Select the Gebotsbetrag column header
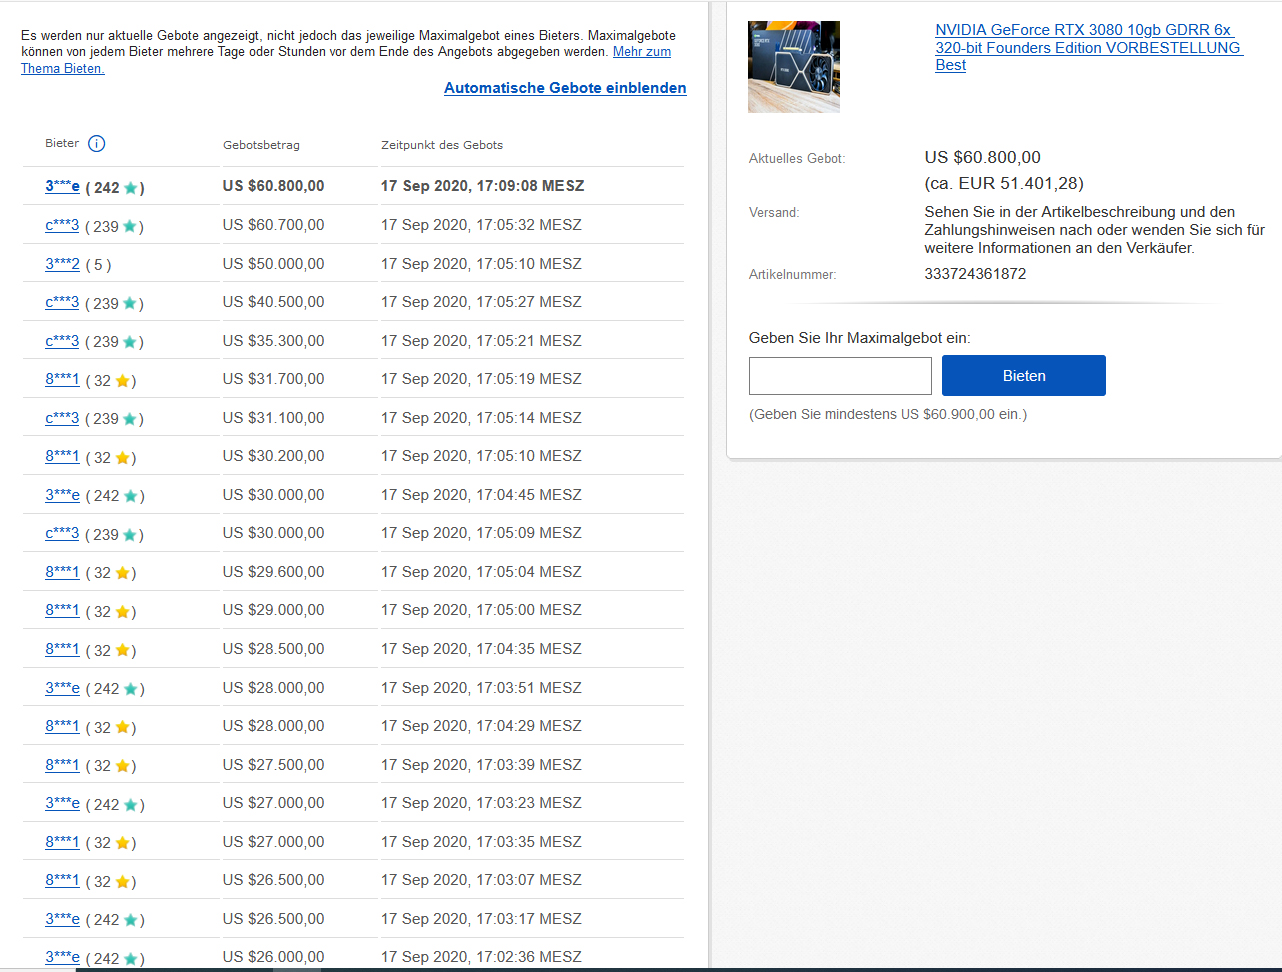This screenshot has height=972, width=1282. [261, 145]
